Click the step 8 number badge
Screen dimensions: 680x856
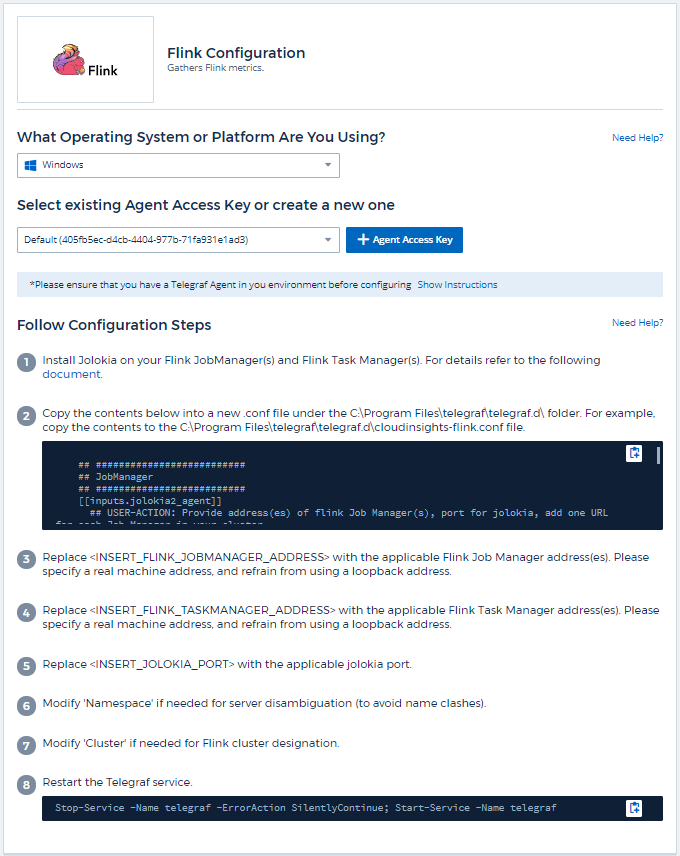pos(27,783)
